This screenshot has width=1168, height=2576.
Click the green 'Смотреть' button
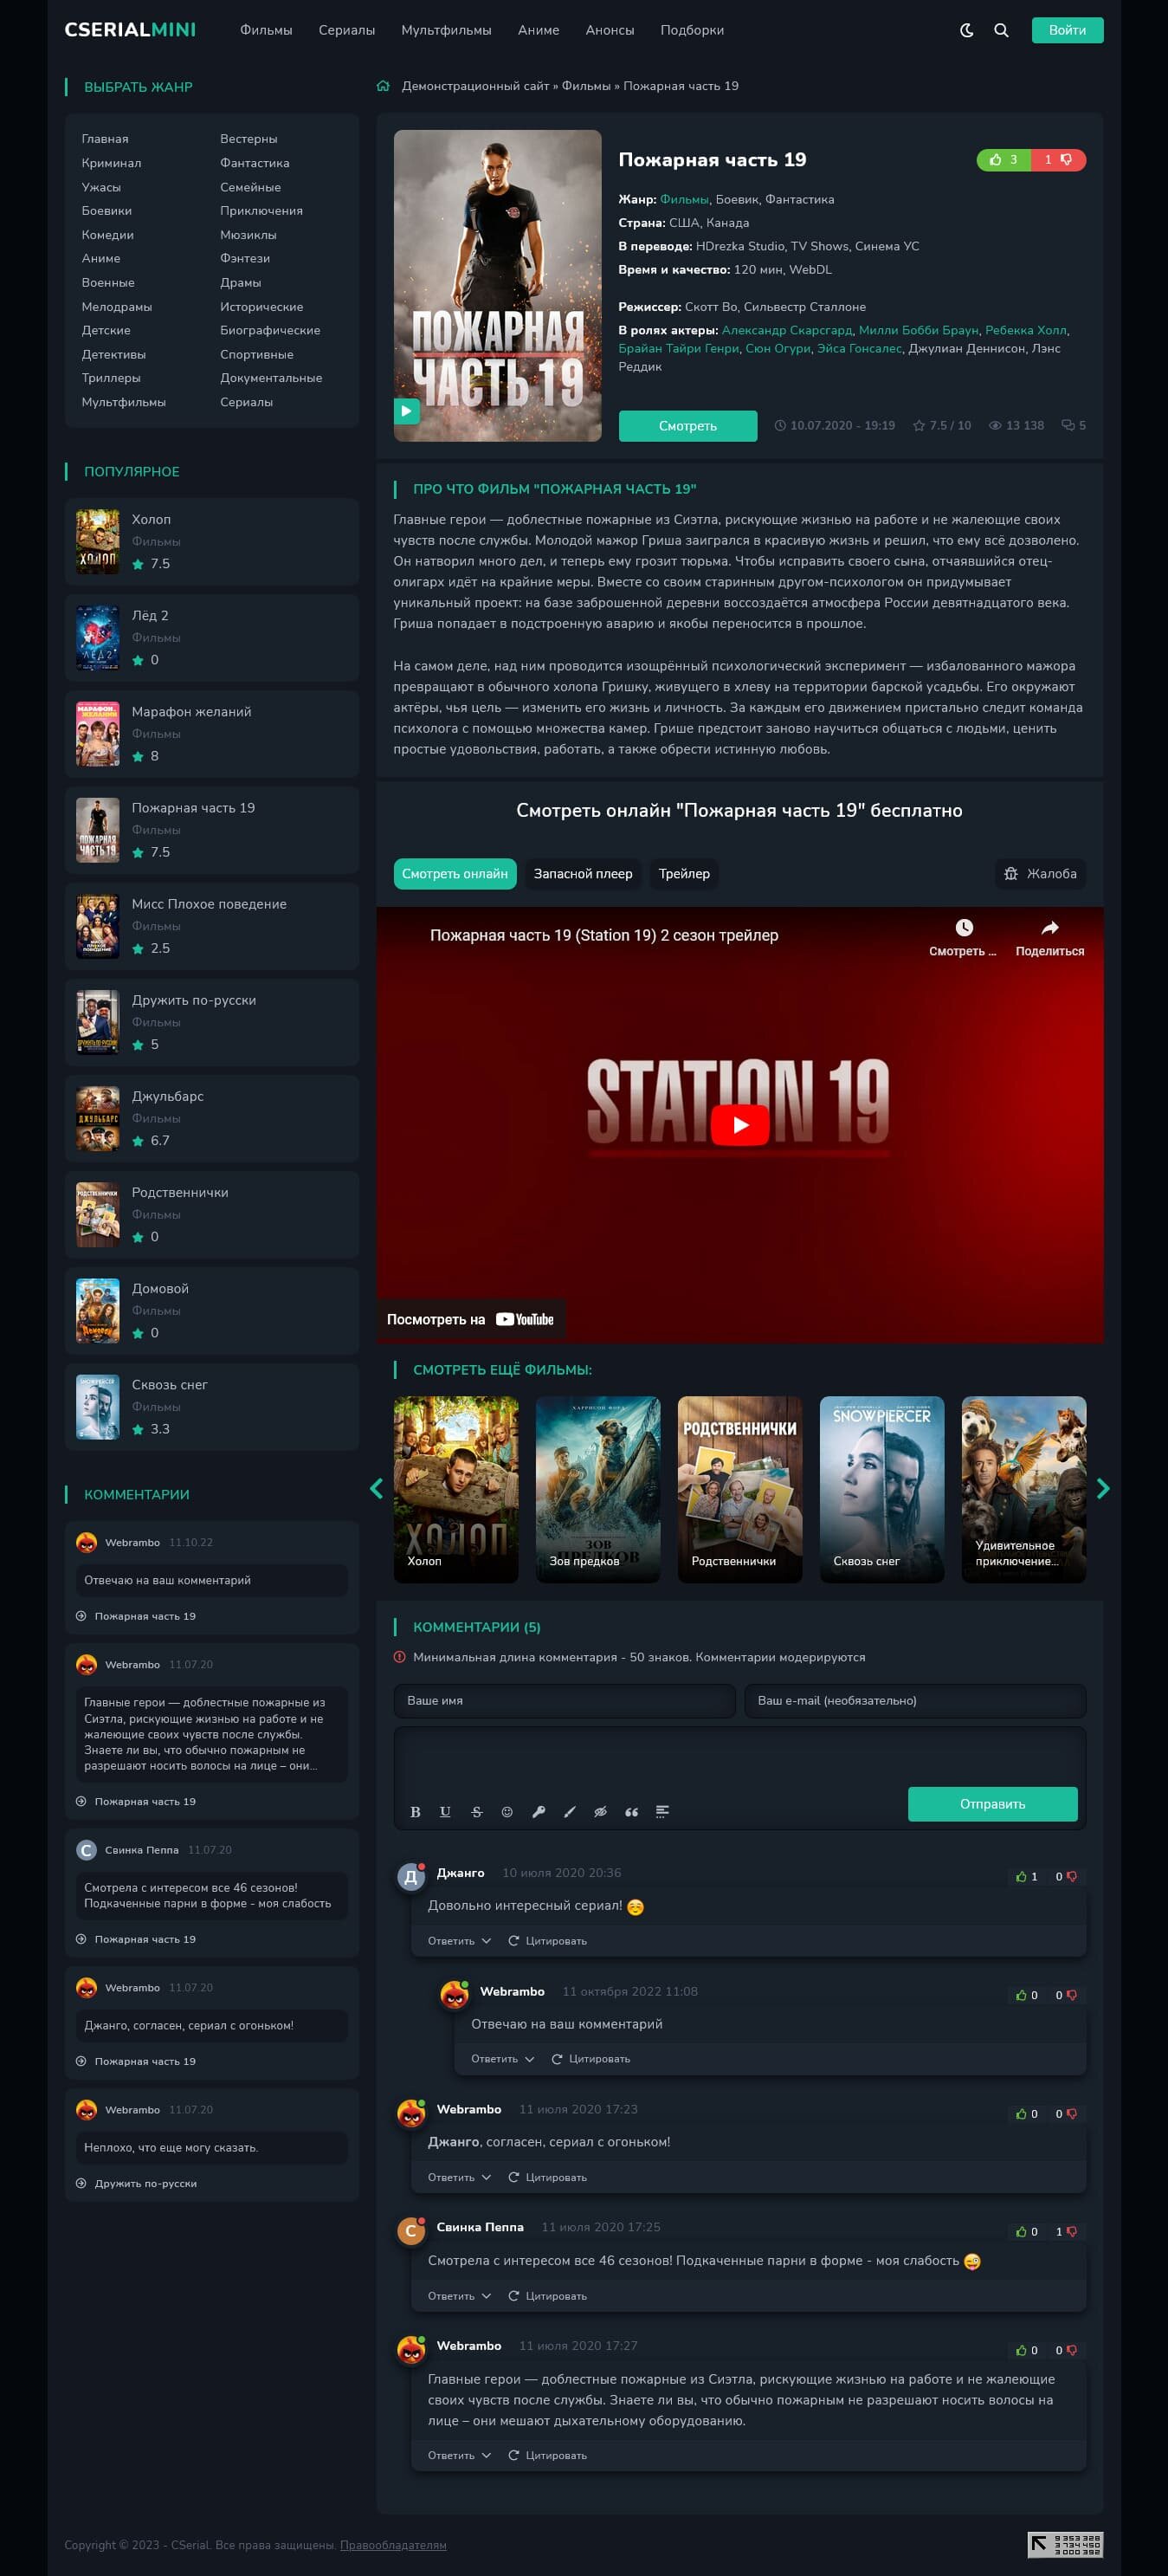tap(687, 426)
